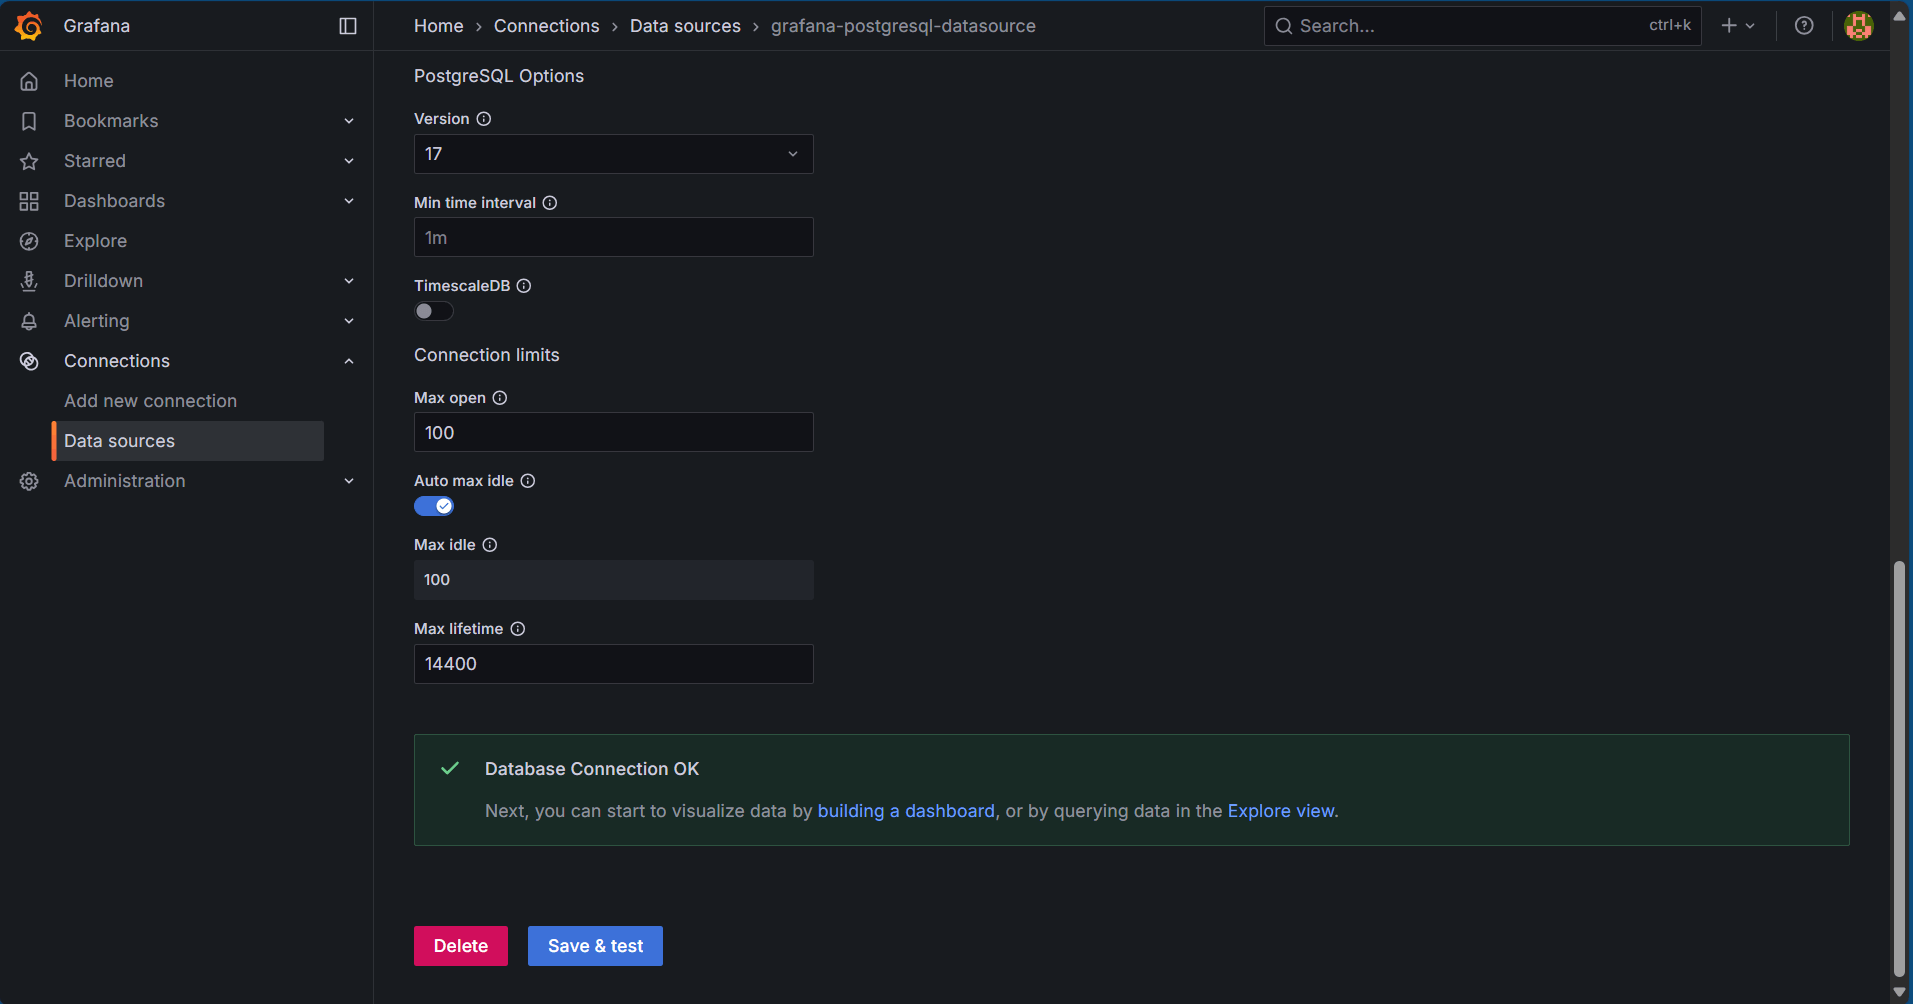Click the Delete button
The image size is (1913, 1004).
461,946
